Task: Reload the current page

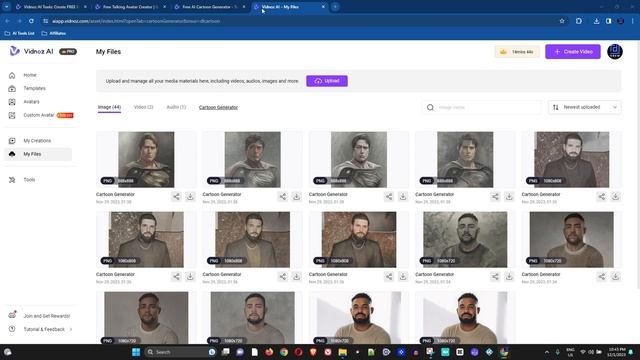Action: (31, 21)
